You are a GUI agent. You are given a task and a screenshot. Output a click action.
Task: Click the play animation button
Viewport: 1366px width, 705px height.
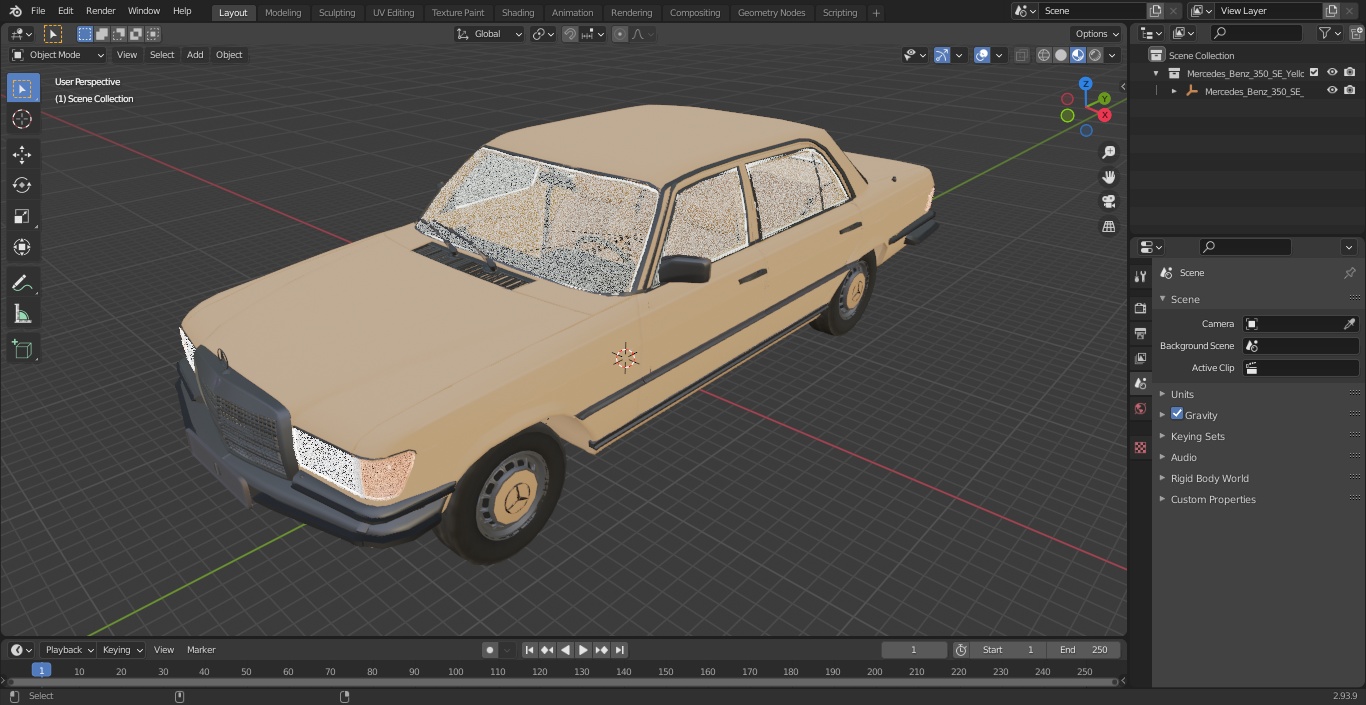(x=583, y=650)
